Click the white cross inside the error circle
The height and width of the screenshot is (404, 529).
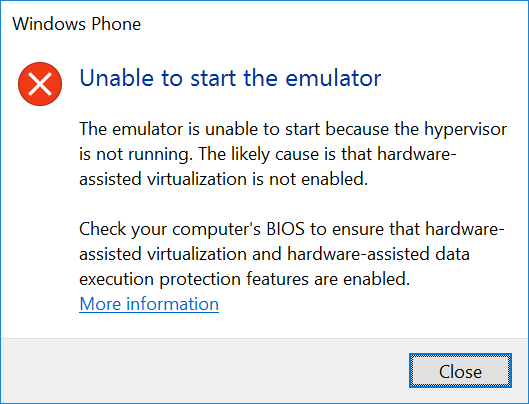click(40, 84)
